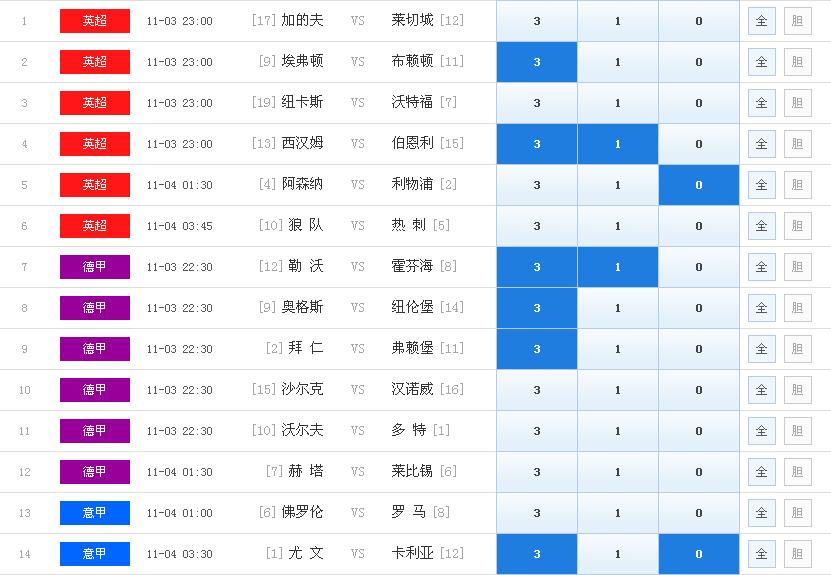The width and height of the screenshot is (831, 575).
Task: Click 胆 button for 沃尔夫 row
Action: 798,431
